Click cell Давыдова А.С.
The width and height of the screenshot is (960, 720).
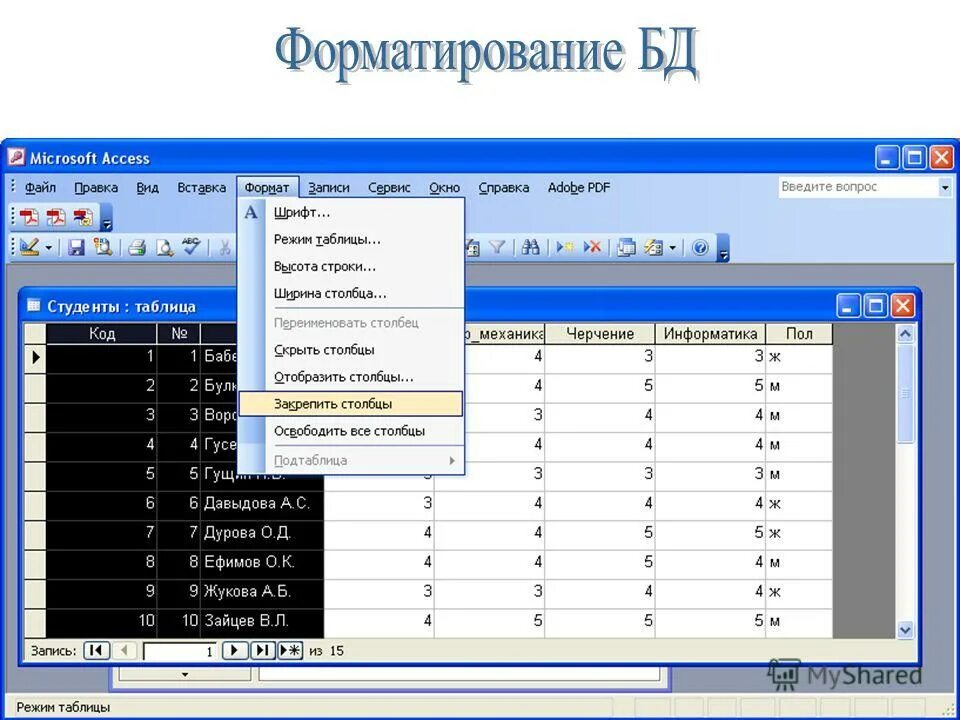pos(262,503)
